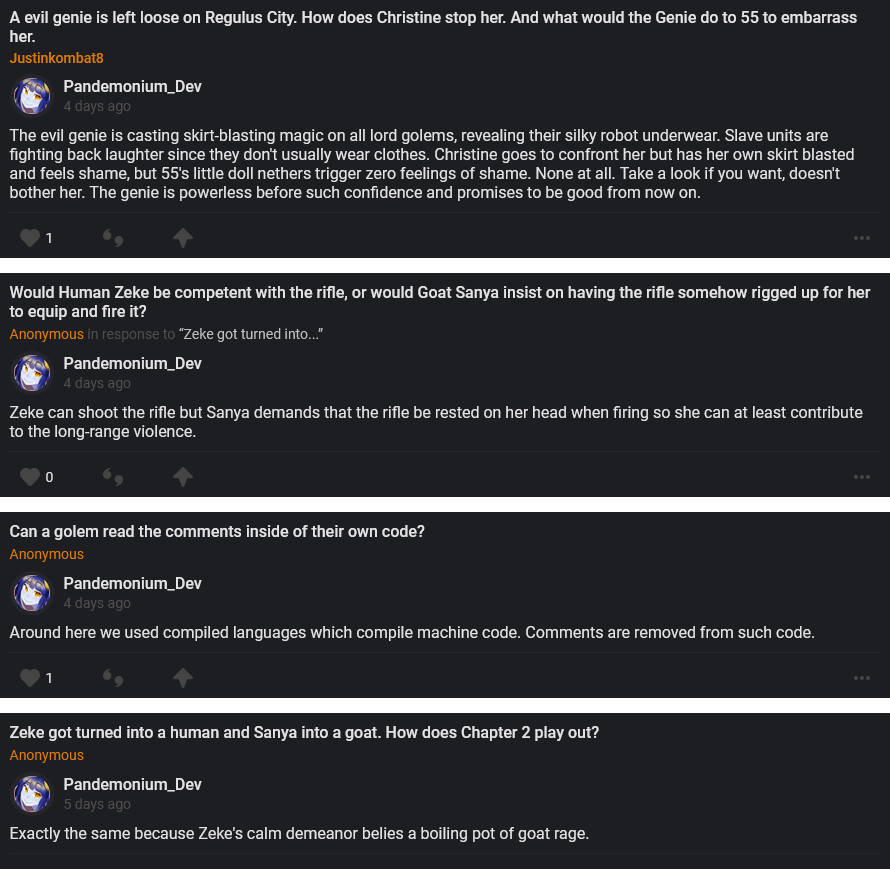Open more options on the rifle answer
This screenshot has width=890, height=869.
[x=861, y=477]
